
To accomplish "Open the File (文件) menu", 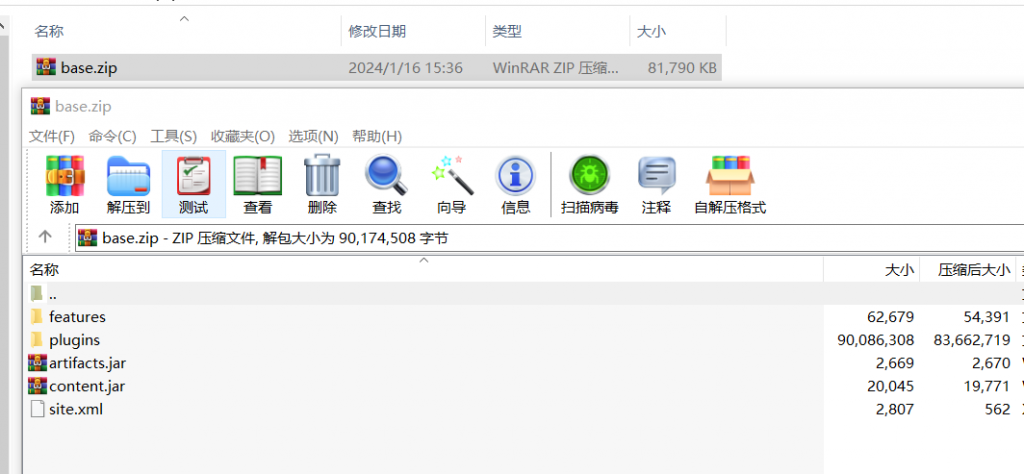I will 52,136.
